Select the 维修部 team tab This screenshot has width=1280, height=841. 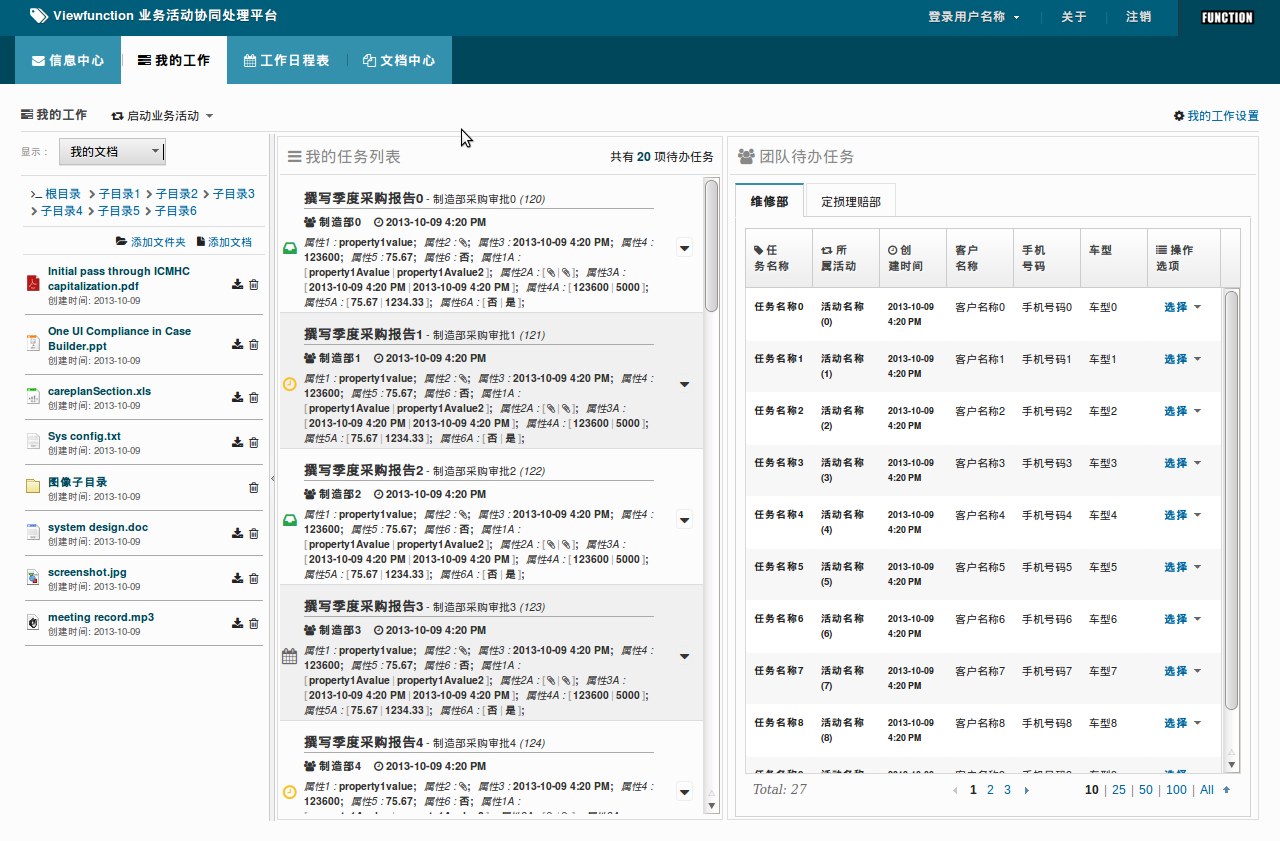pos(770,201)
